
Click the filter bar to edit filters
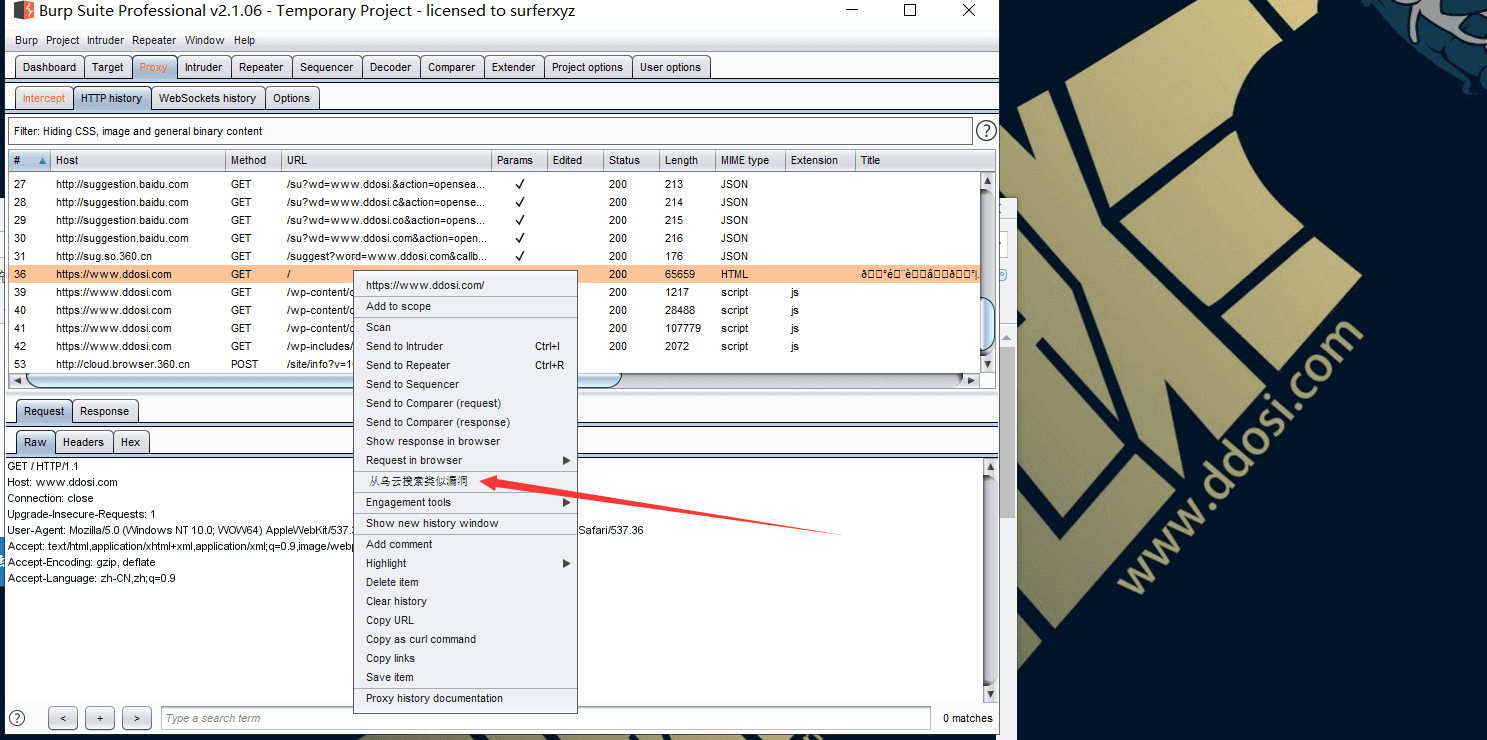(x=490, y=131)
